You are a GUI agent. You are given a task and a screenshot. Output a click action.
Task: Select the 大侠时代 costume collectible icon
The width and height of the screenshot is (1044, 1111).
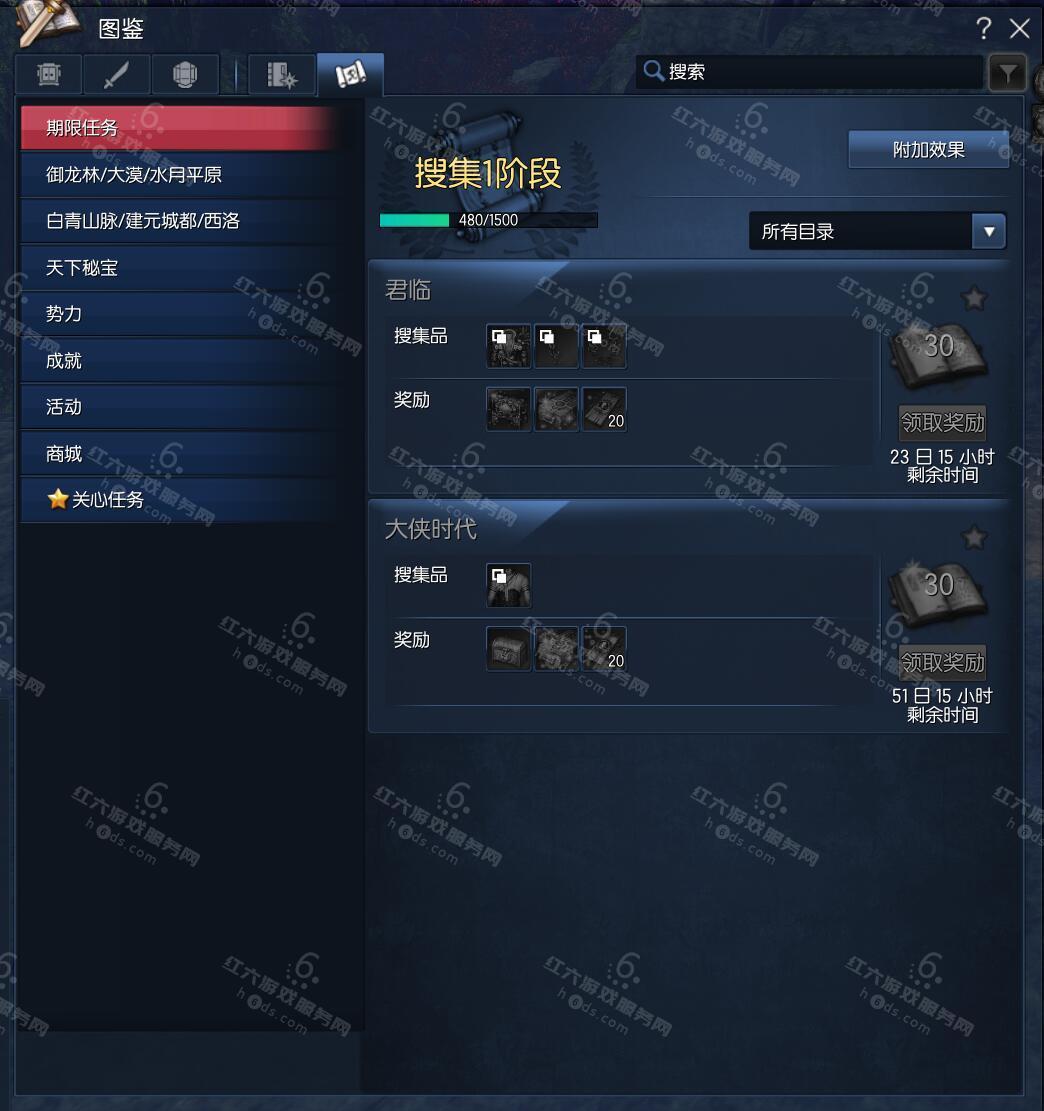[x=508, y=585]
